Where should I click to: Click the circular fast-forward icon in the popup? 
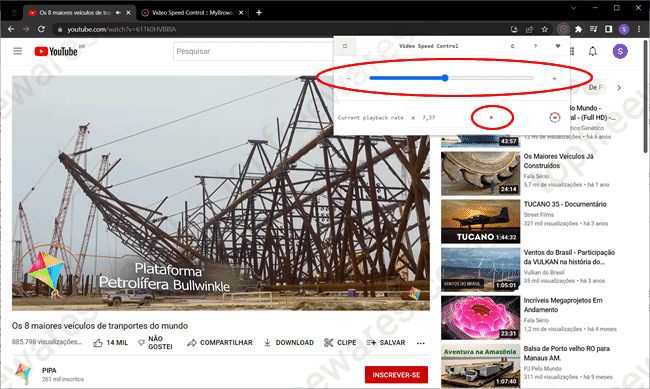coord(555,117)
